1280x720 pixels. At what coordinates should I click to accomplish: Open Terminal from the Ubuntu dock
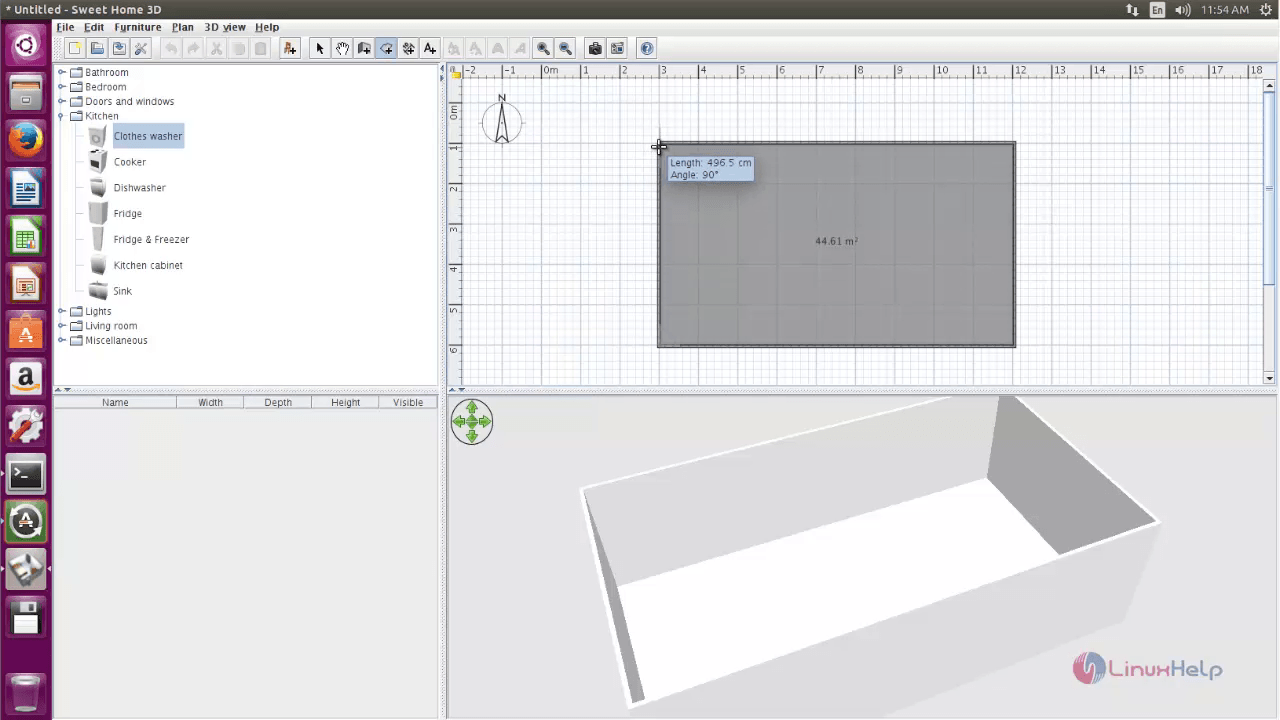(26, 474)
